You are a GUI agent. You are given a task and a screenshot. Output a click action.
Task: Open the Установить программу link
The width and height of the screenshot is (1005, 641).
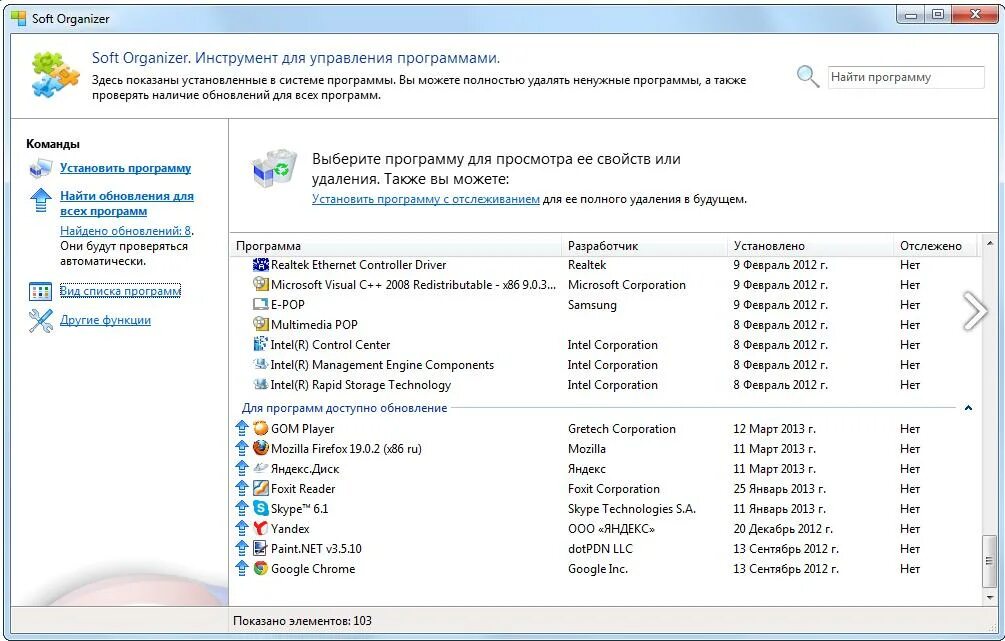(126, 168)
